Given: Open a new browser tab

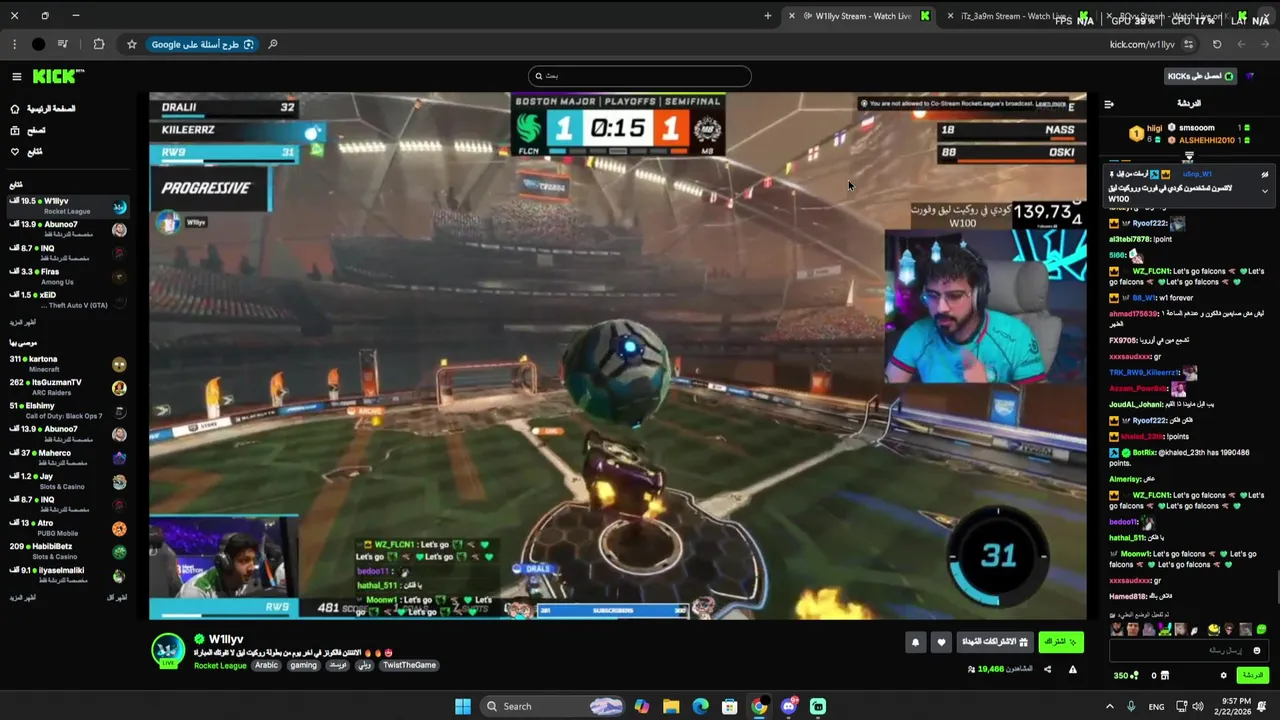Looking at the screenshot, I should [768, 16].
